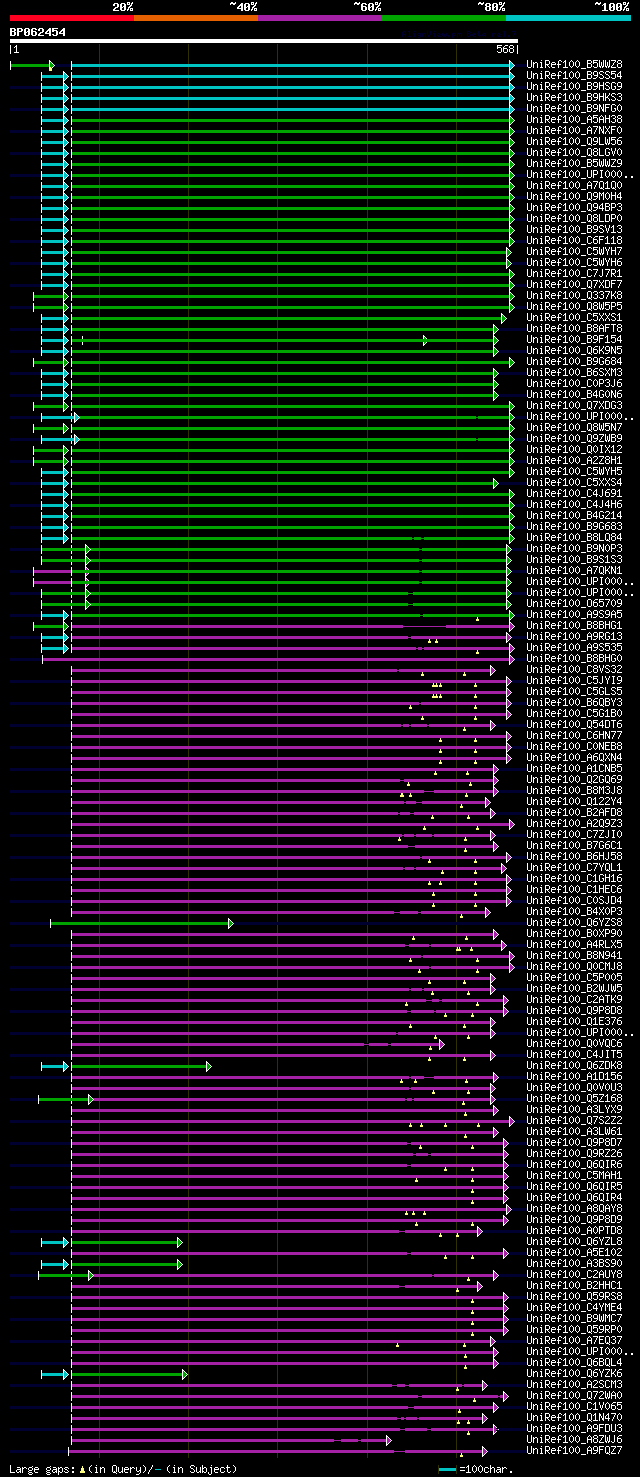Select the UniRef100_B2HHC1 label
The width and height of the screenshot is (640, 1477).
574,1285
